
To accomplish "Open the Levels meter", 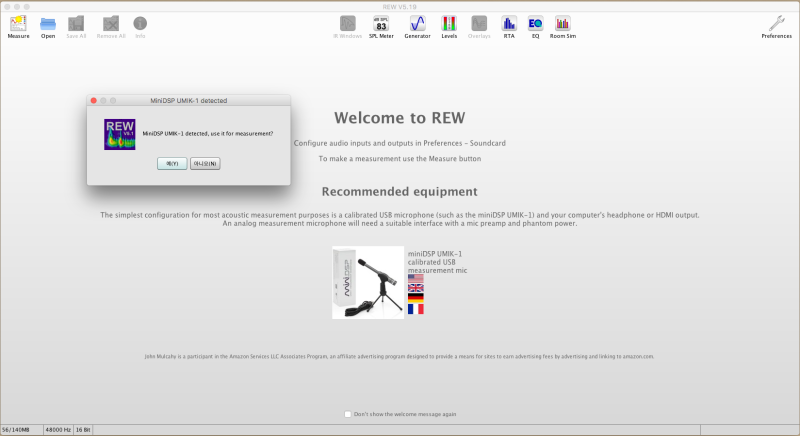I will [449, 23].
